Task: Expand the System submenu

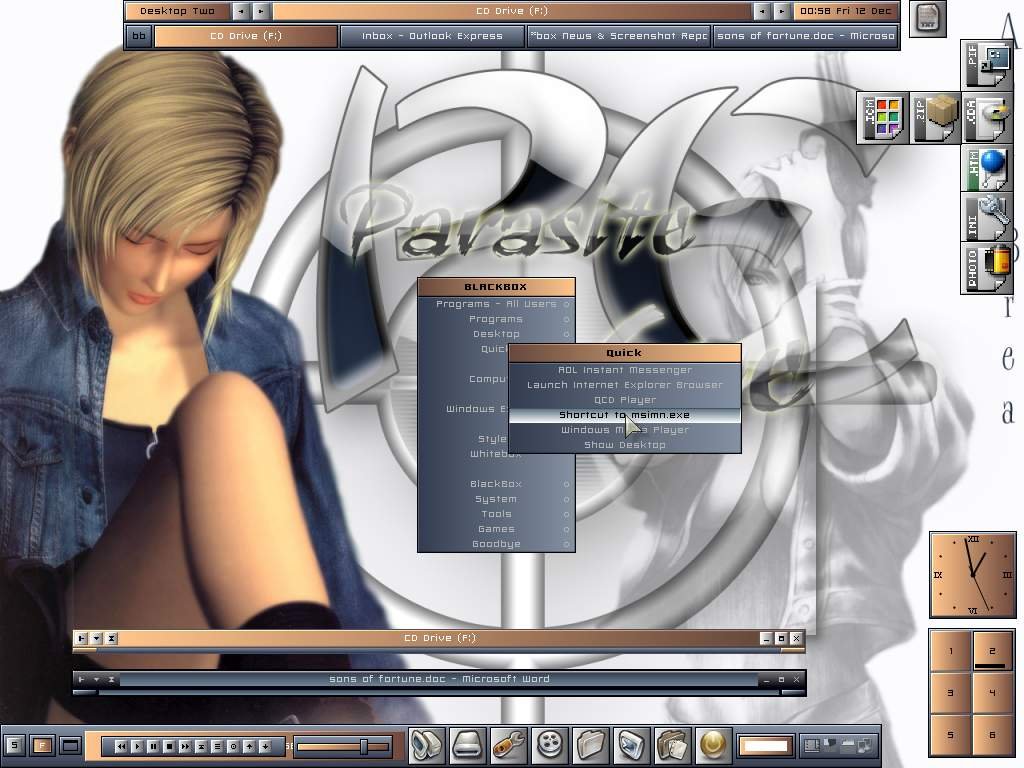Action: tap(496, 499)
